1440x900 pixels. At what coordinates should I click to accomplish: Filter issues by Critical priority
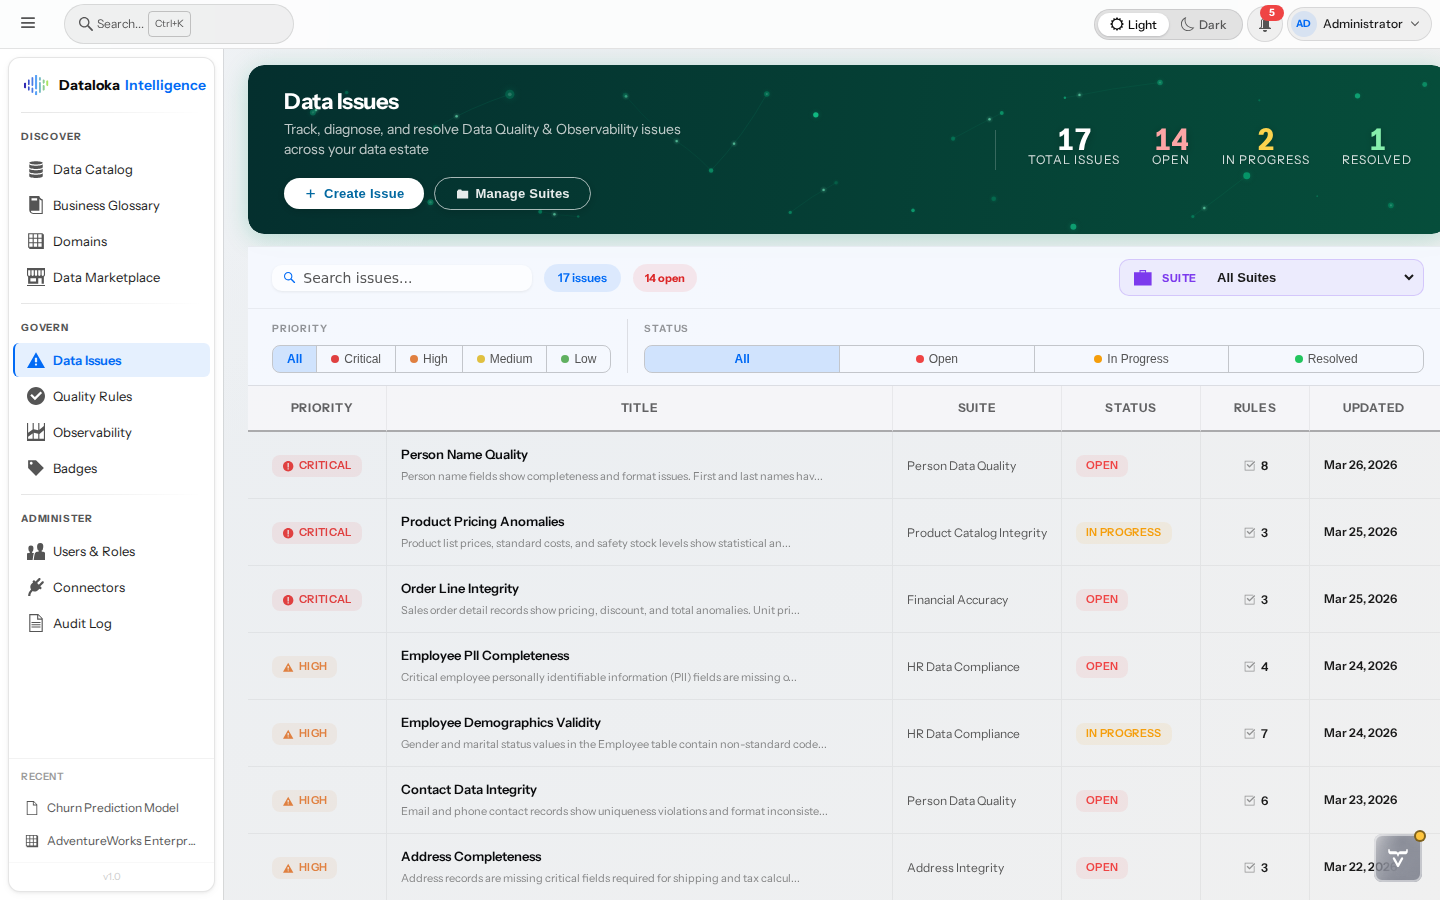click(x=355, y=358)
